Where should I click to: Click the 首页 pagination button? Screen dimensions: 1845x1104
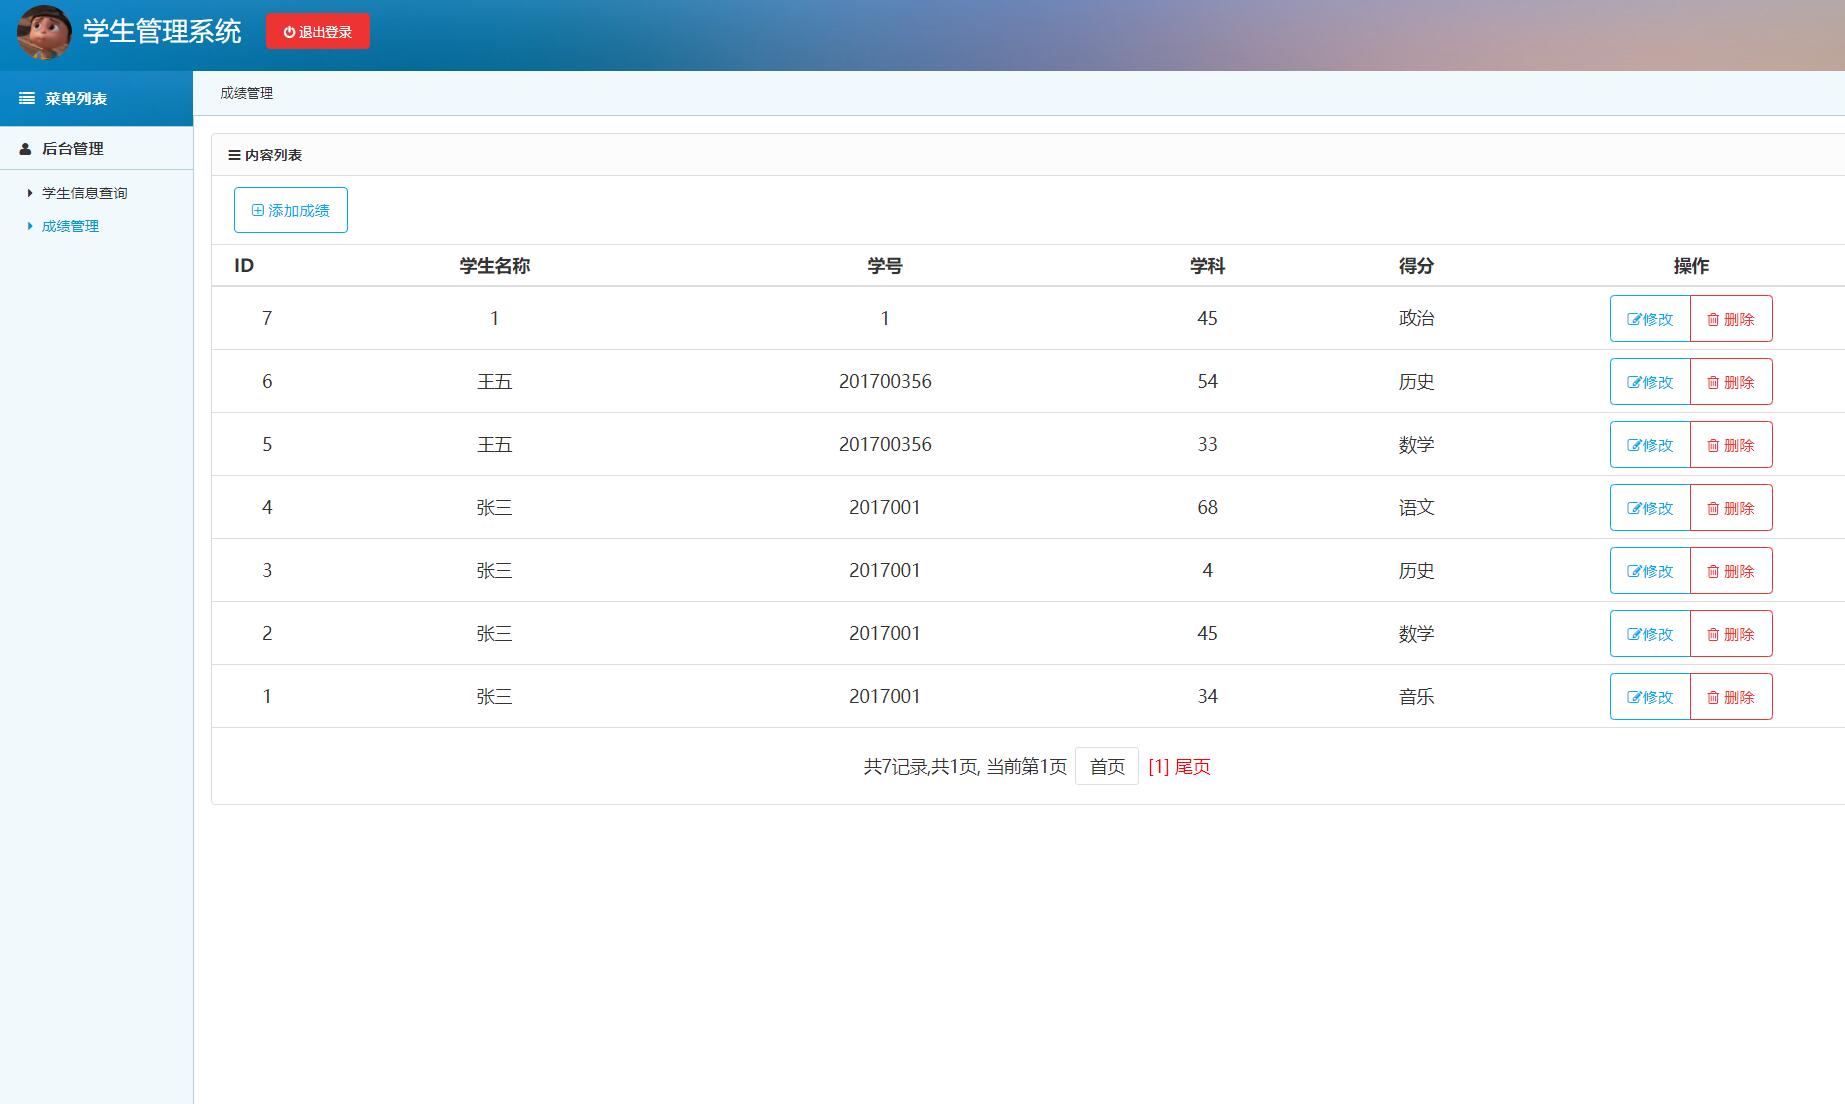[x=1106, y=765]
